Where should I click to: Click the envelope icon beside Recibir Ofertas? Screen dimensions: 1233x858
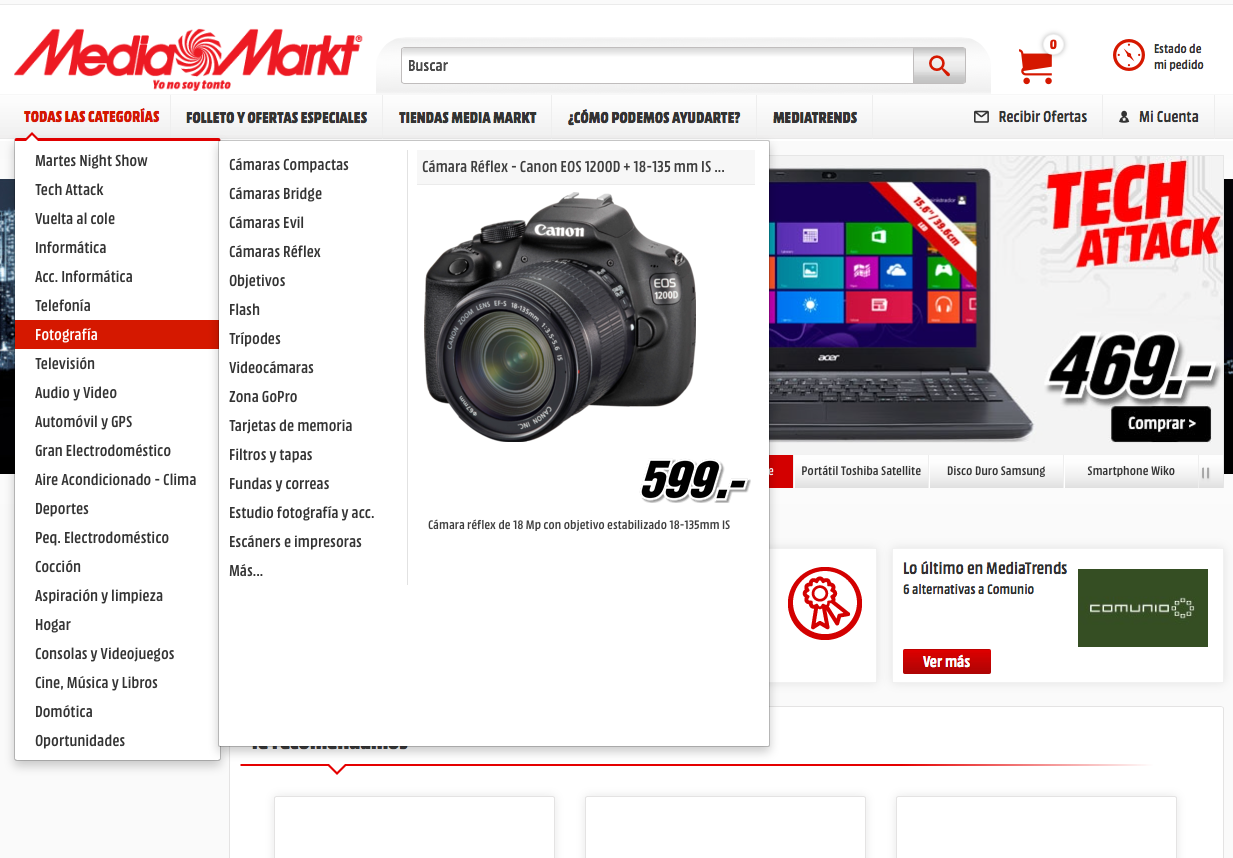point(981,117)
